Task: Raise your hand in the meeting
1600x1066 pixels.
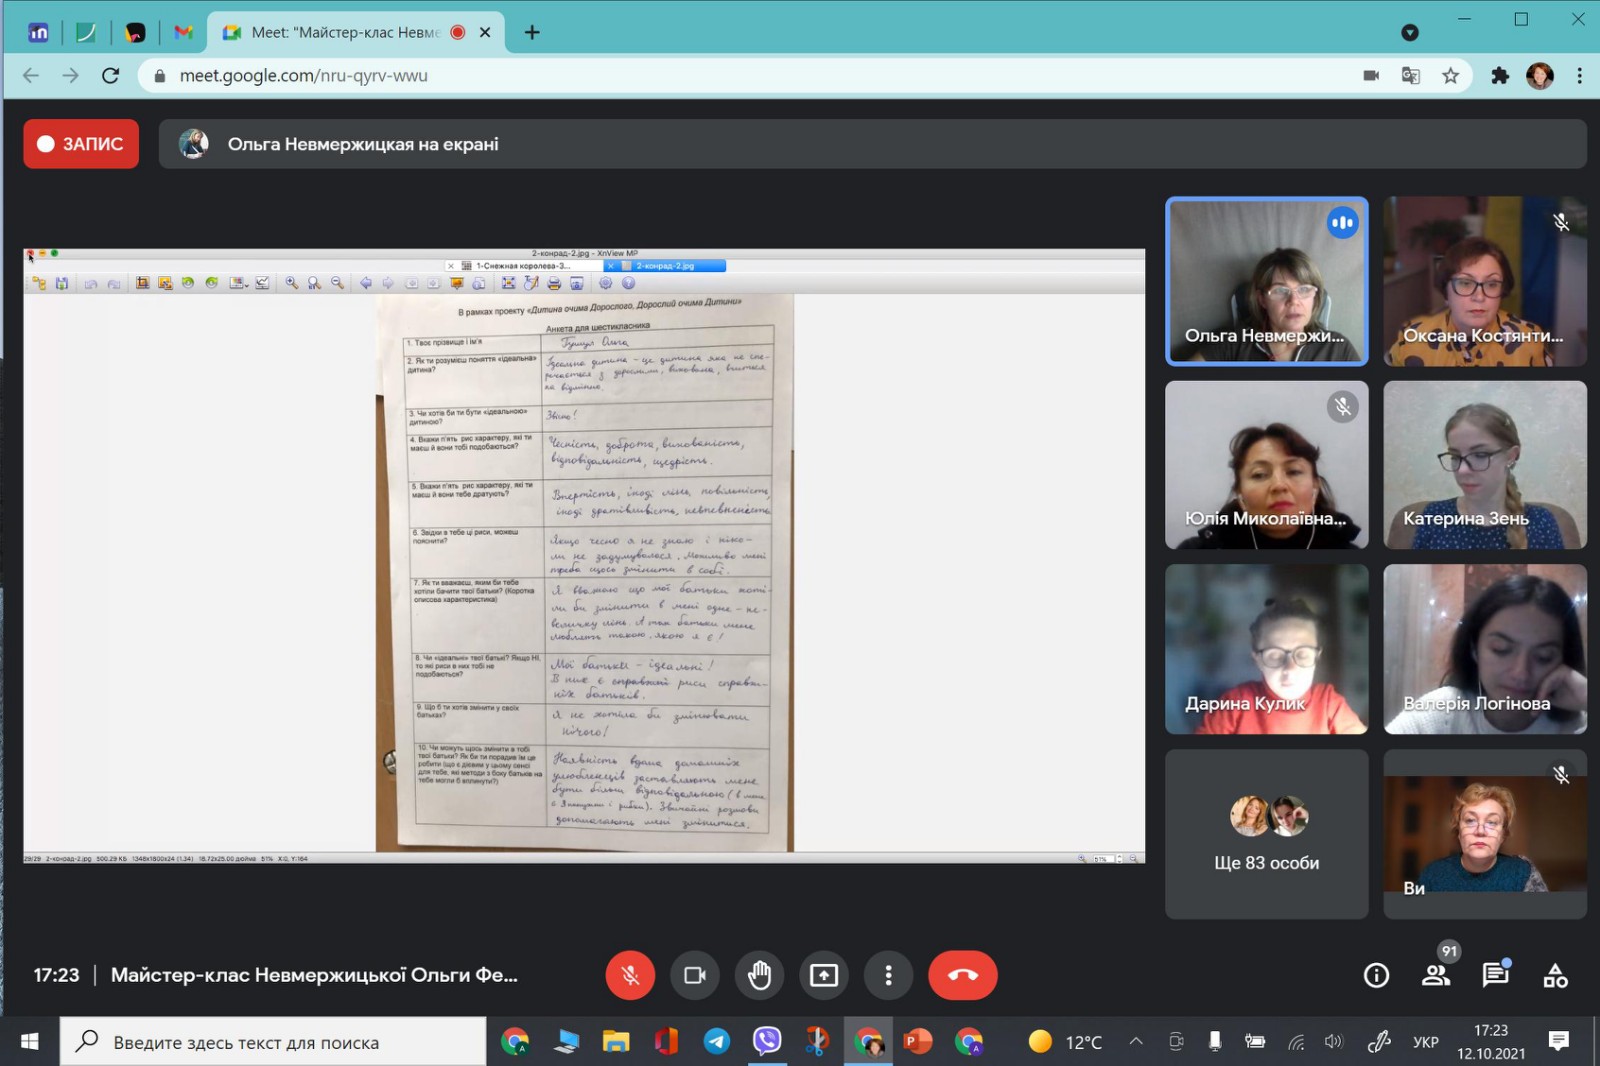Action: [x=759, y=975]
